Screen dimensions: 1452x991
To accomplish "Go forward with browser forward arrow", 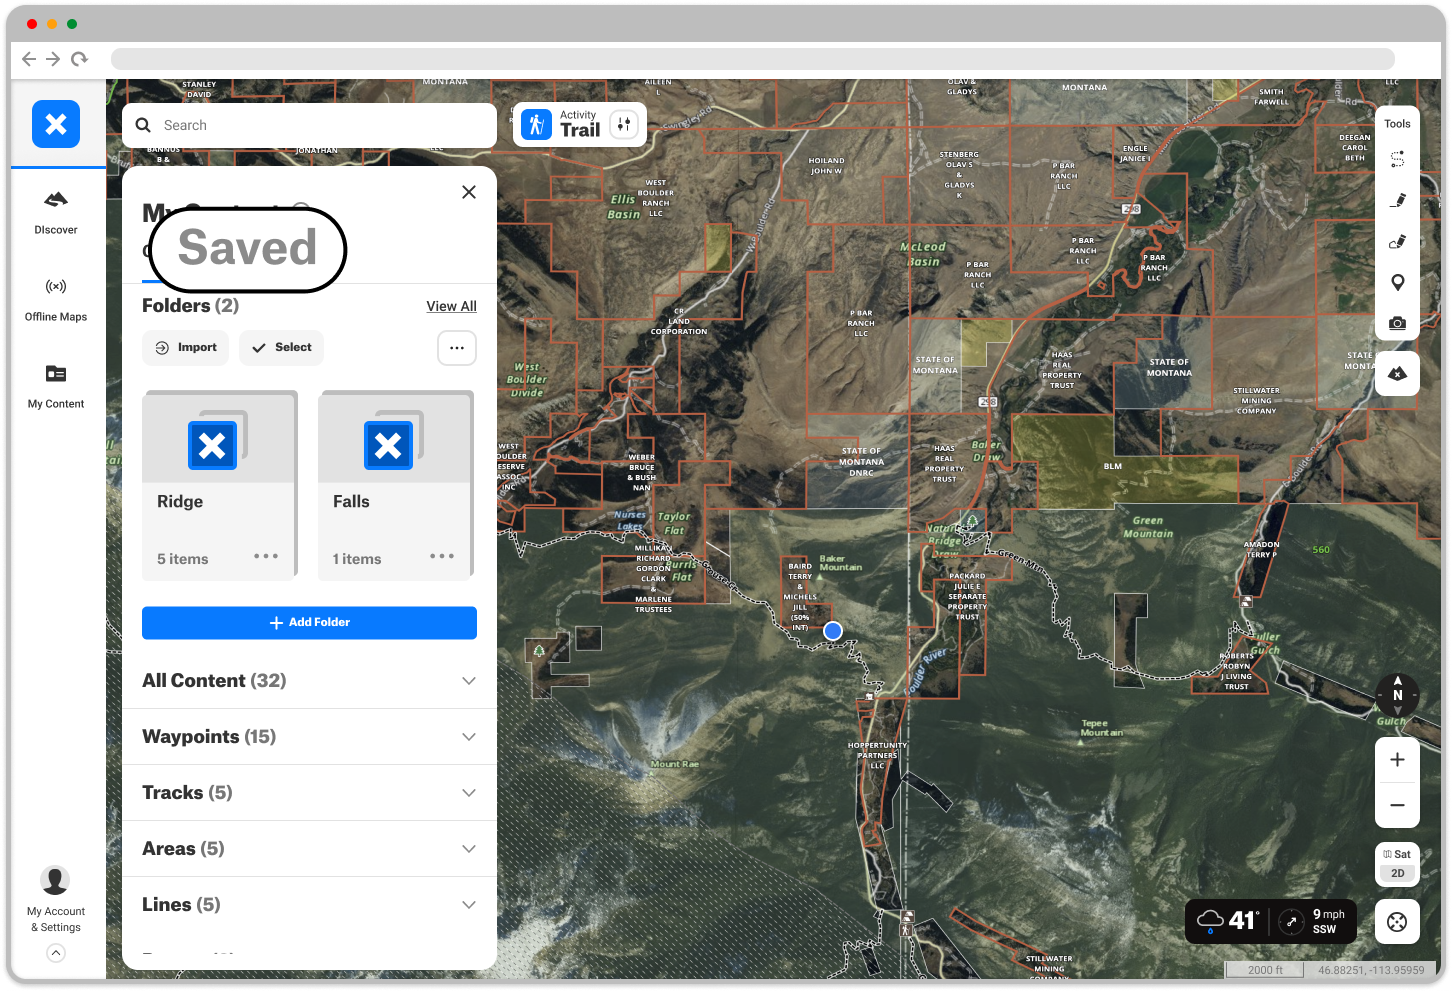I will pyautogui.click(x=53, y=59).
